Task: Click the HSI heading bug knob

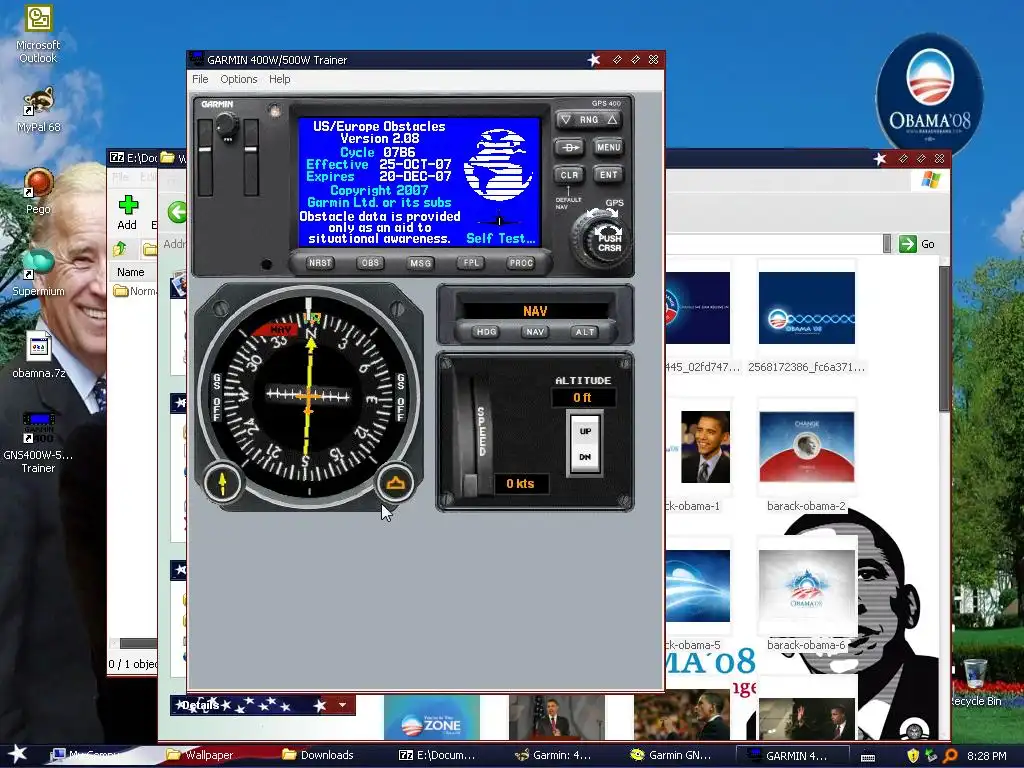Action: point(395,483)
